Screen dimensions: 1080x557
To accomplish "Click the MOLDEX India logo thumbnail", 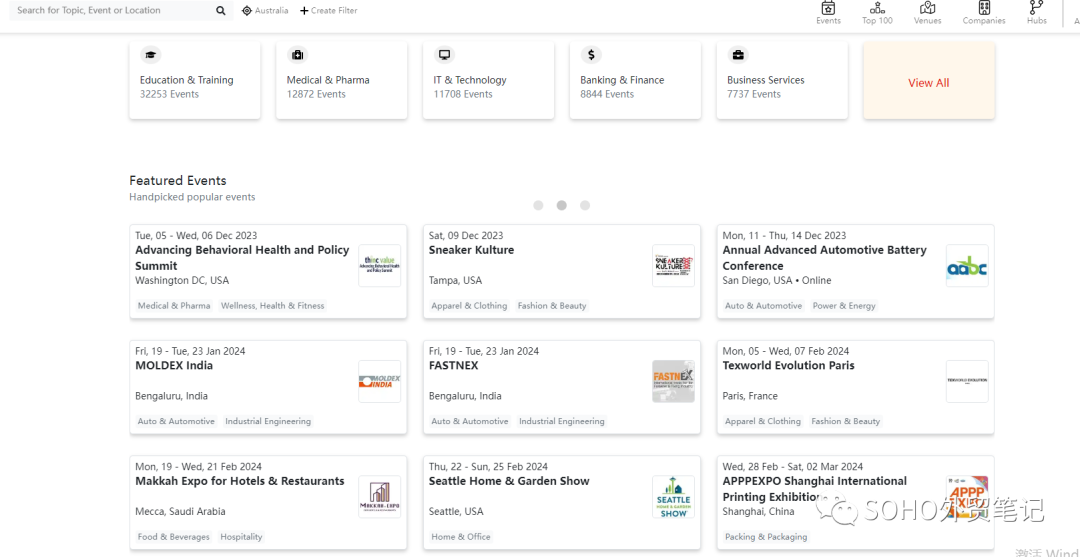I will point(379,381).
